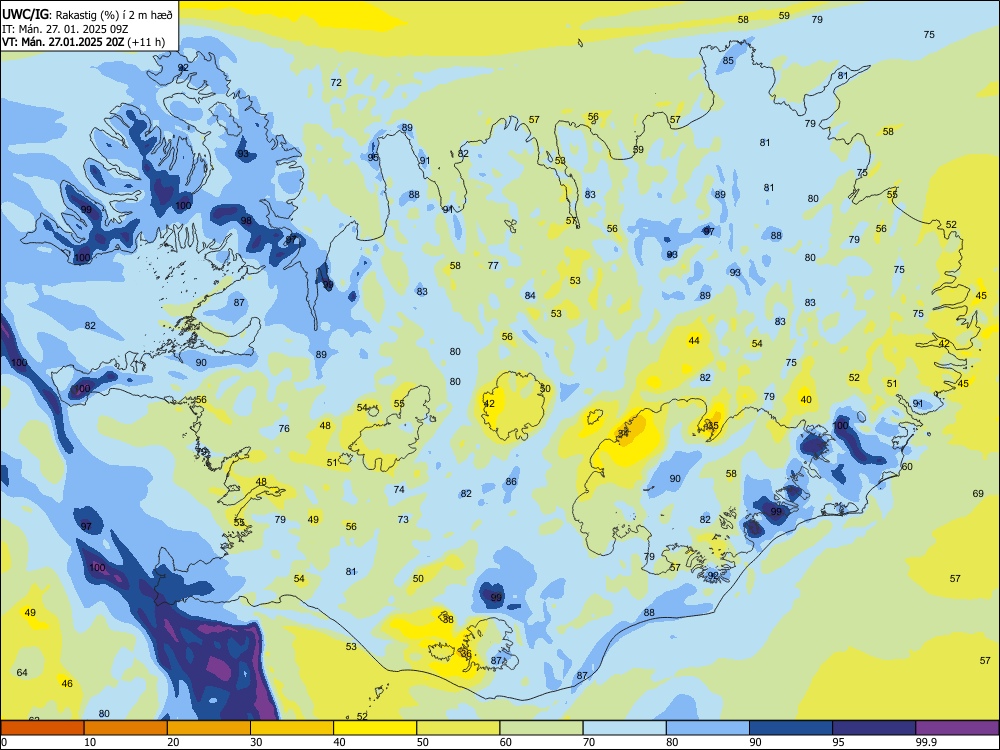
Task: Click the 10–20 orange legend swatch
Action: [126, 728]
